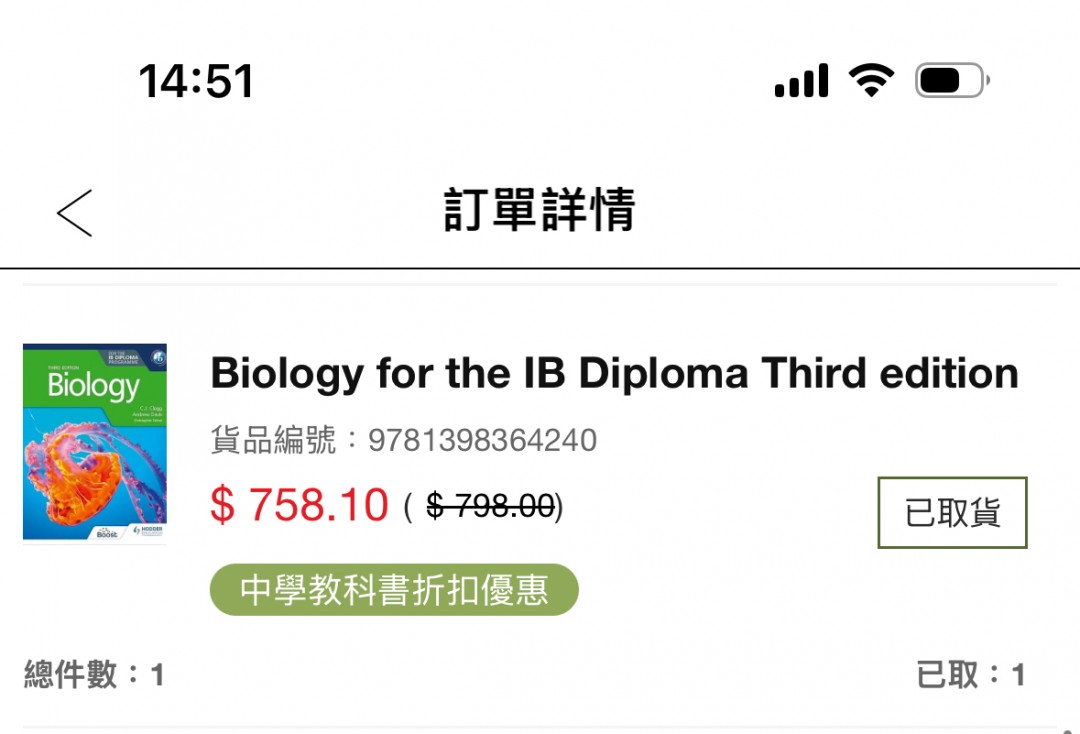1080x734 pixels.
Task: Tap the Wi-Fi status icon
Action: [871, 81]
